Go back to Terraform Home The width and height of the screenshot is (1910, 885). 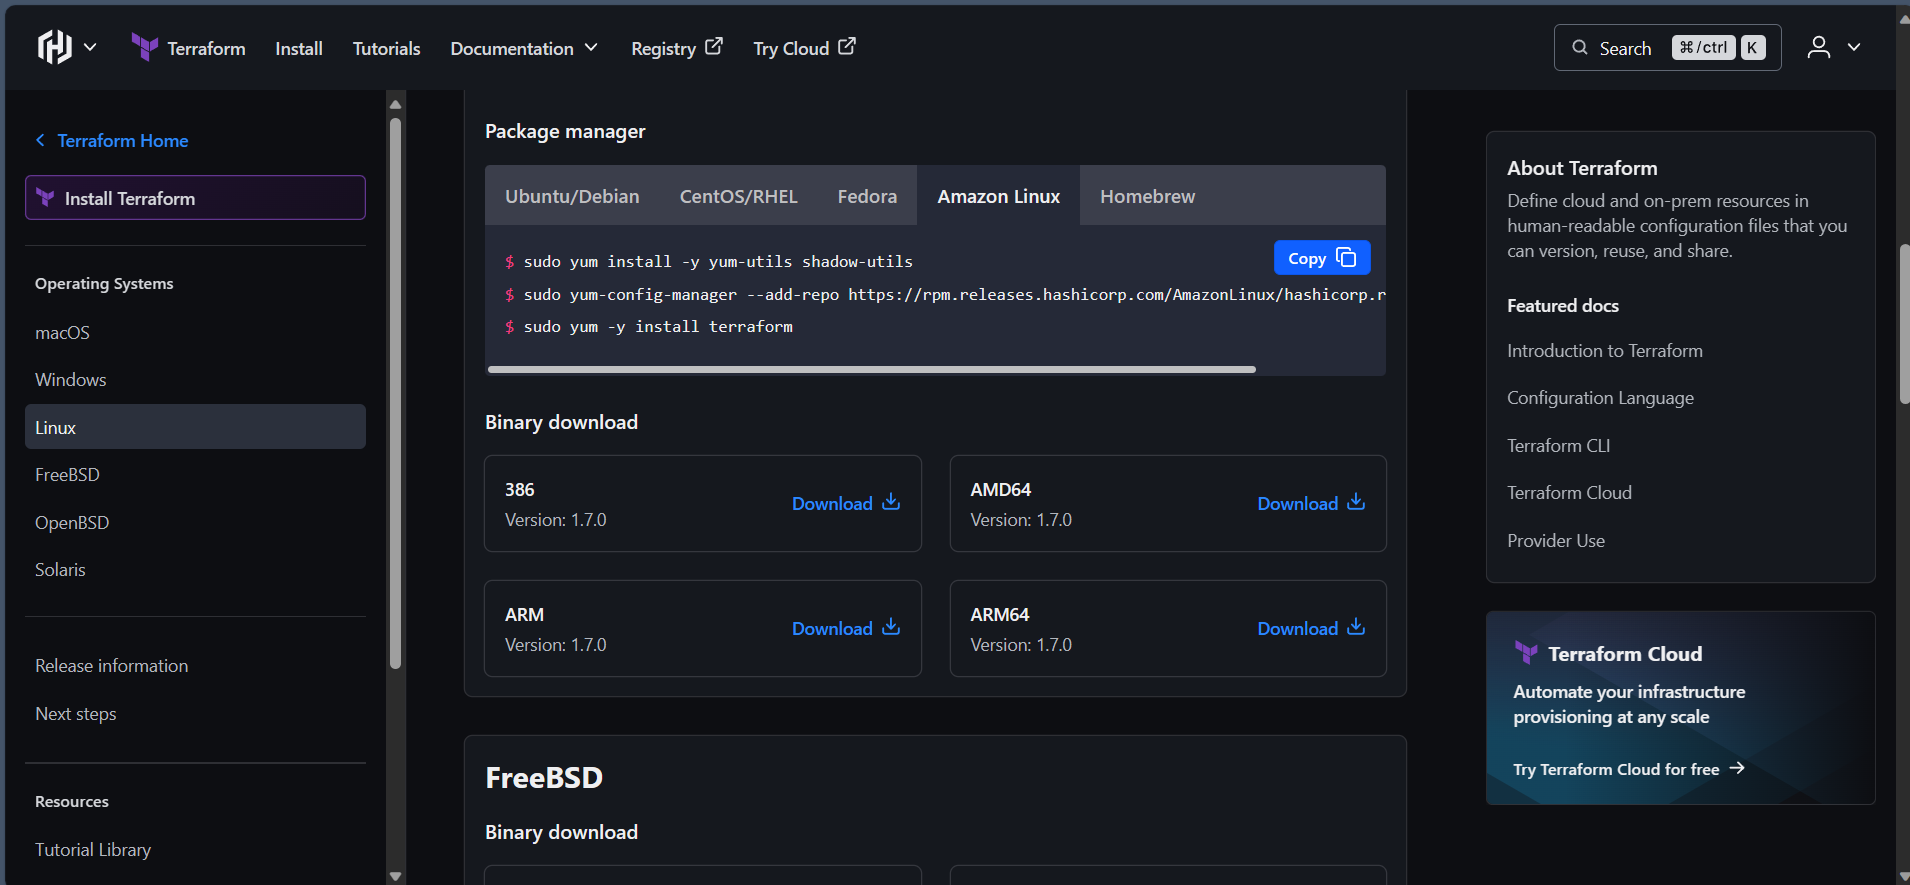pyautogui.click(x=122, y=141)
